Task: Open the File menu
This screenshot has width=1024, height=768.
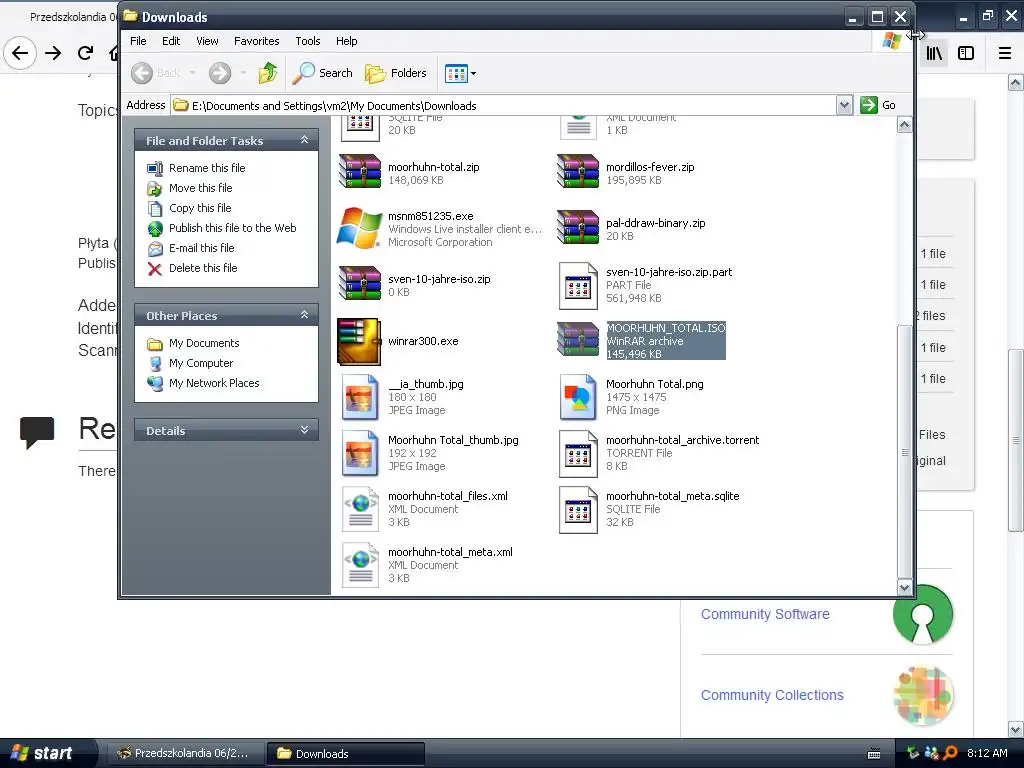Action: [138, 40]
